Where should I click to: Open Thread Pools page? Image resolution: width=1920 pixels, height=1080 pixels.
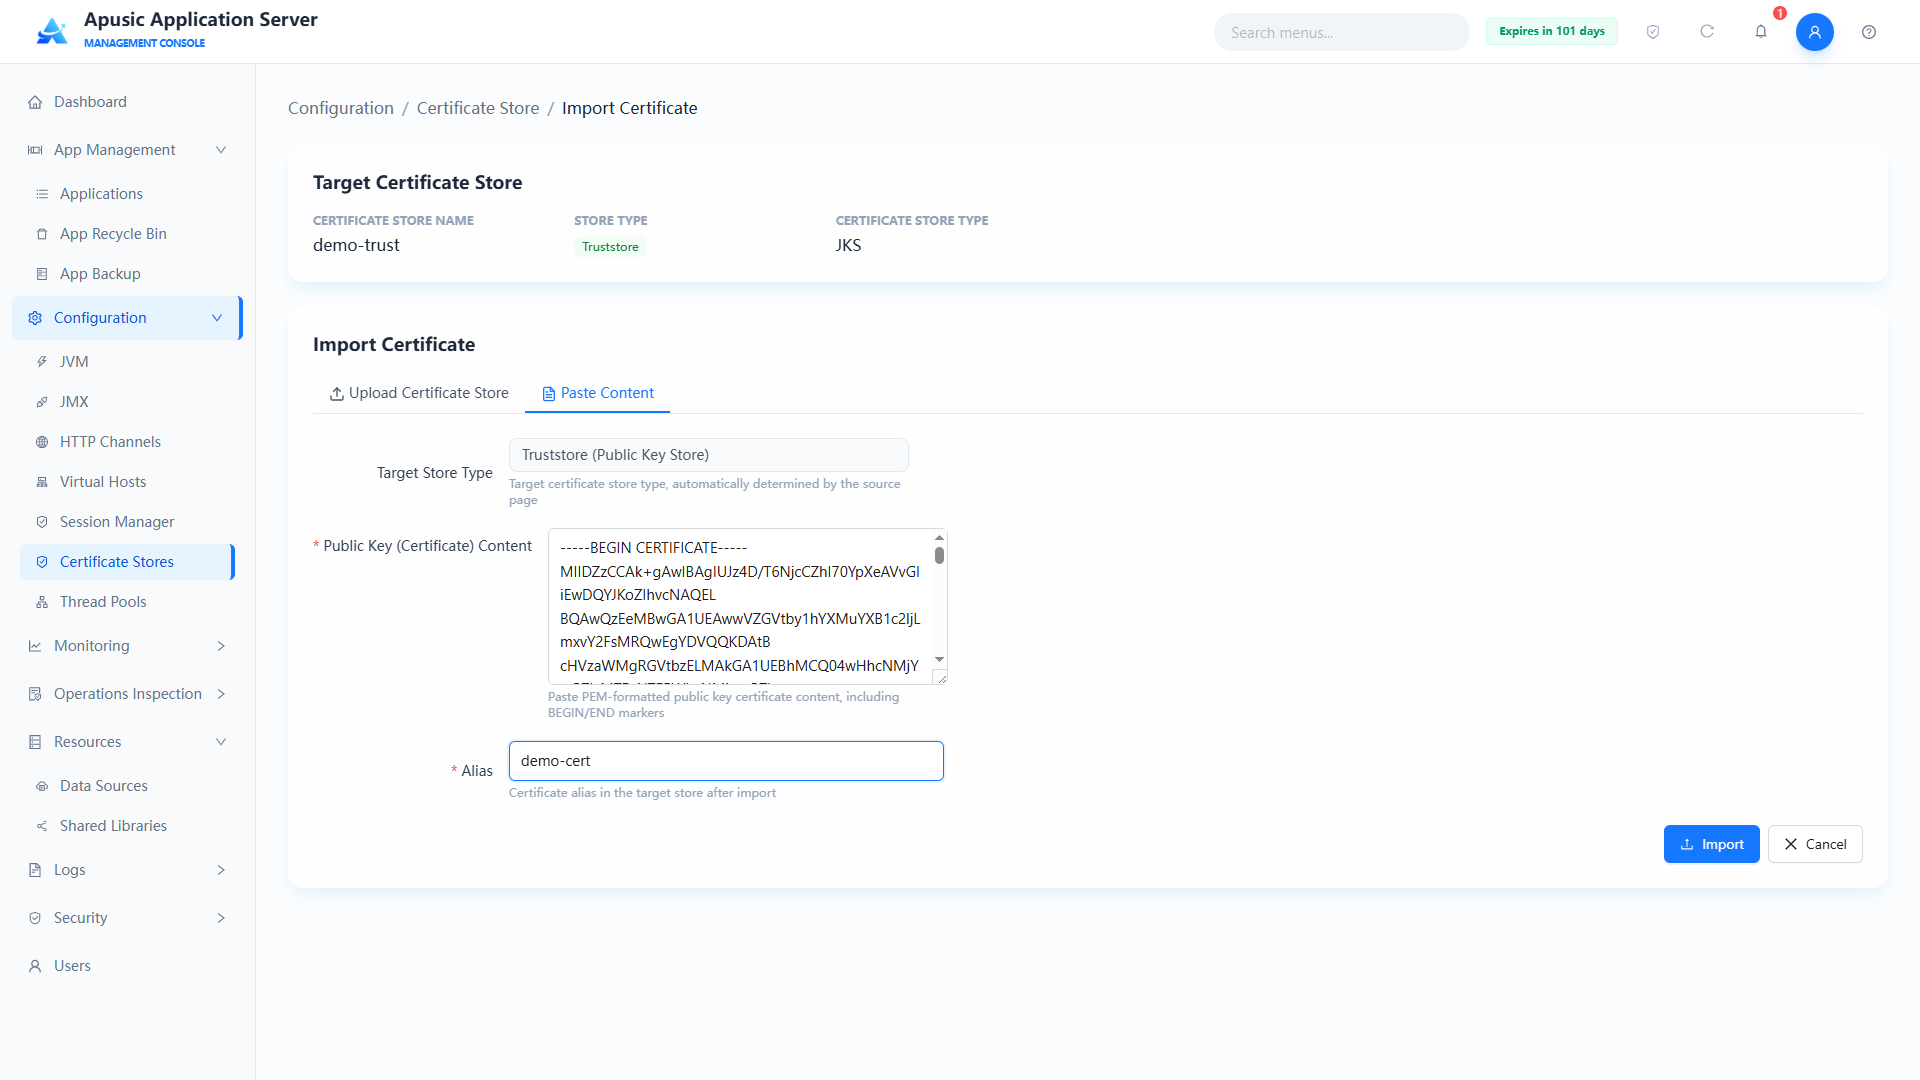[x=128, y=602]
